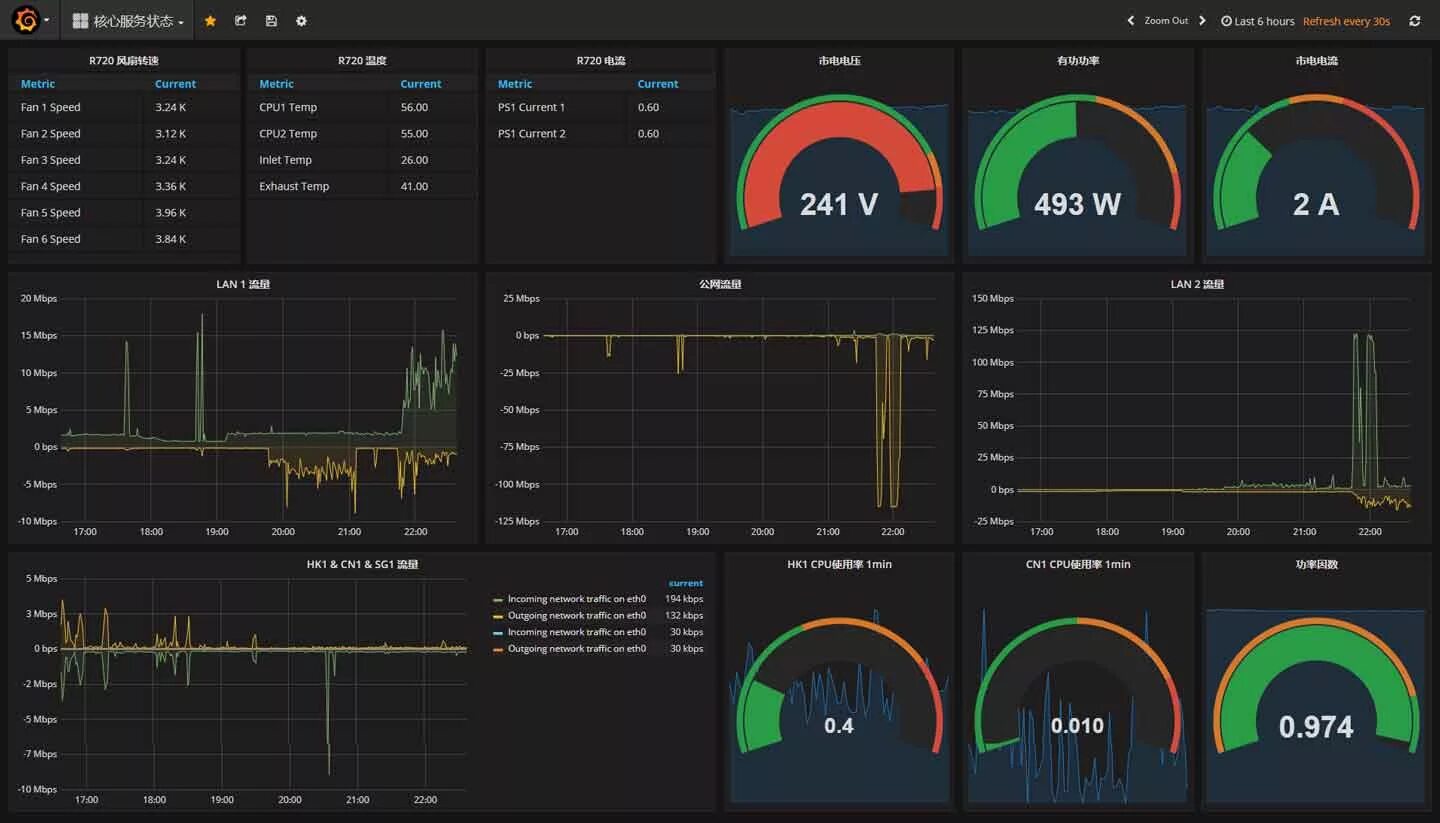Open the 公网流量 panel title menu
The width and height of the screenshot is (1440, 823).
point(720,284)
